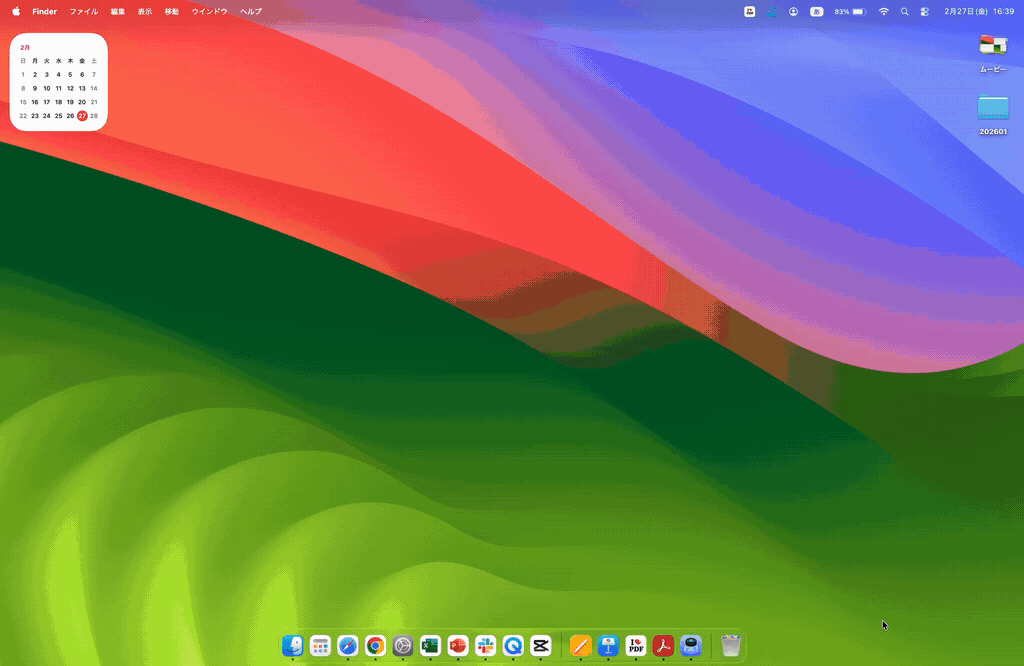1024x666 pixels.
Task: Select the 202601 folder on desktop
Action: point(993,108)
